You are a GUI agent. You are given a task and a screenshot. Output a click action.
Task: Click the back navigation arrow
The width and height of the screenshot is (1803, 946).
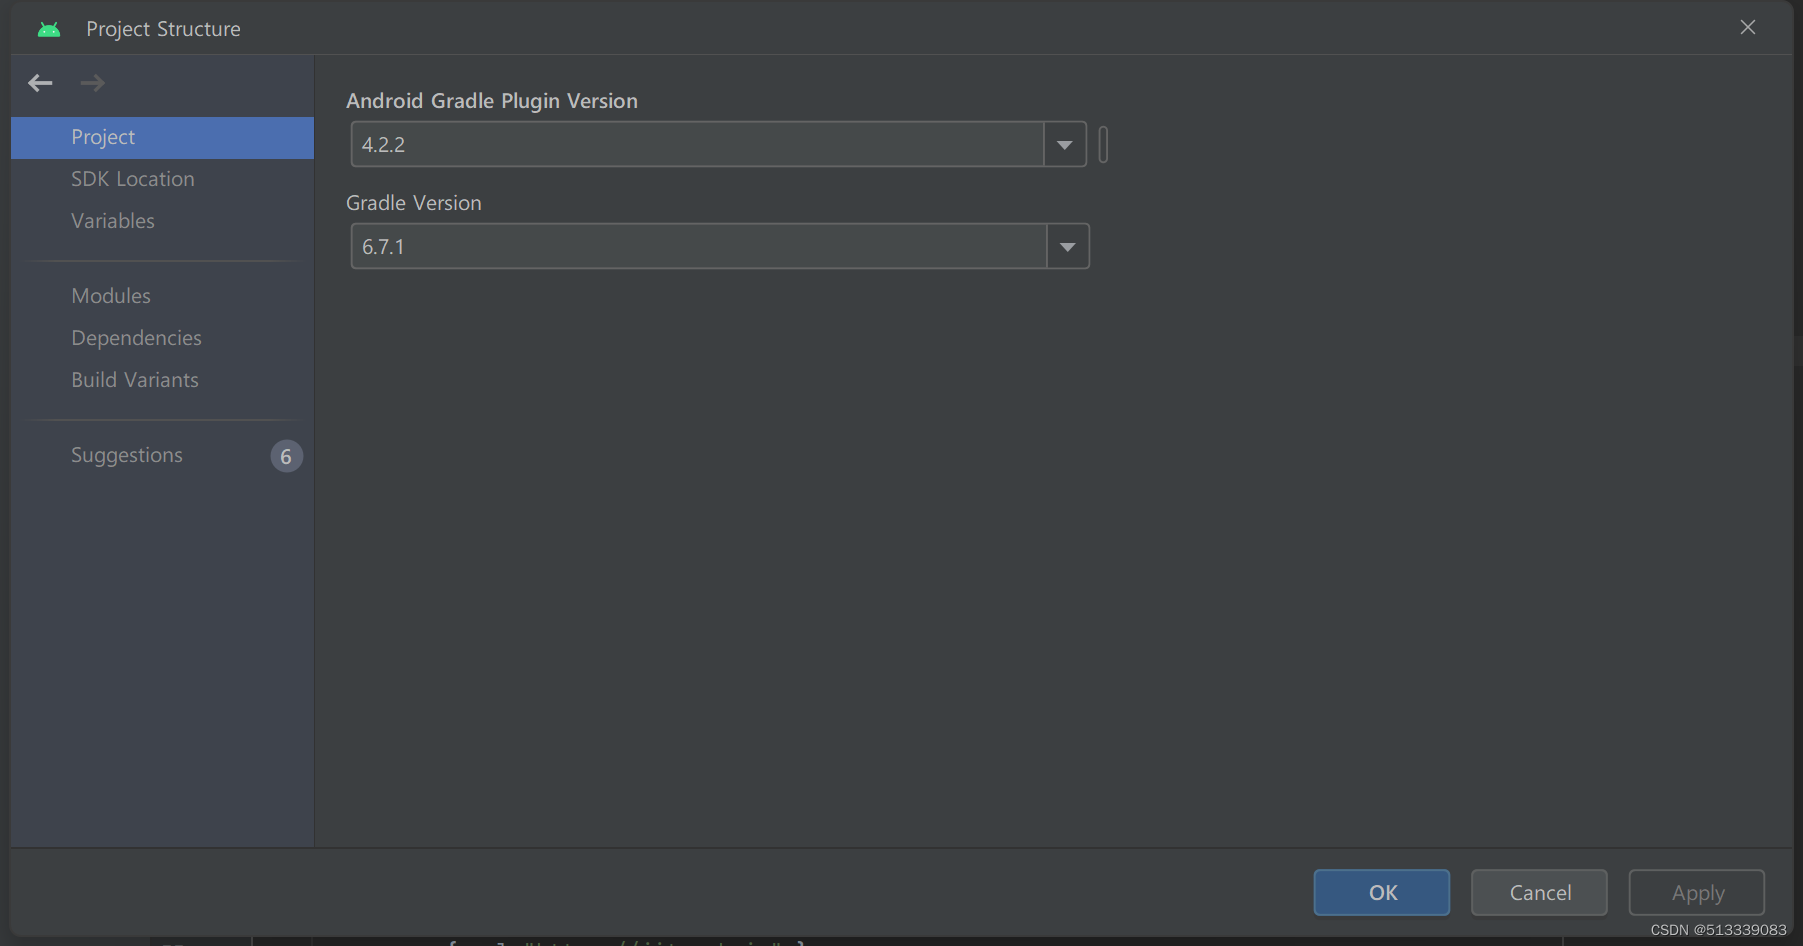tap(40, 83)
